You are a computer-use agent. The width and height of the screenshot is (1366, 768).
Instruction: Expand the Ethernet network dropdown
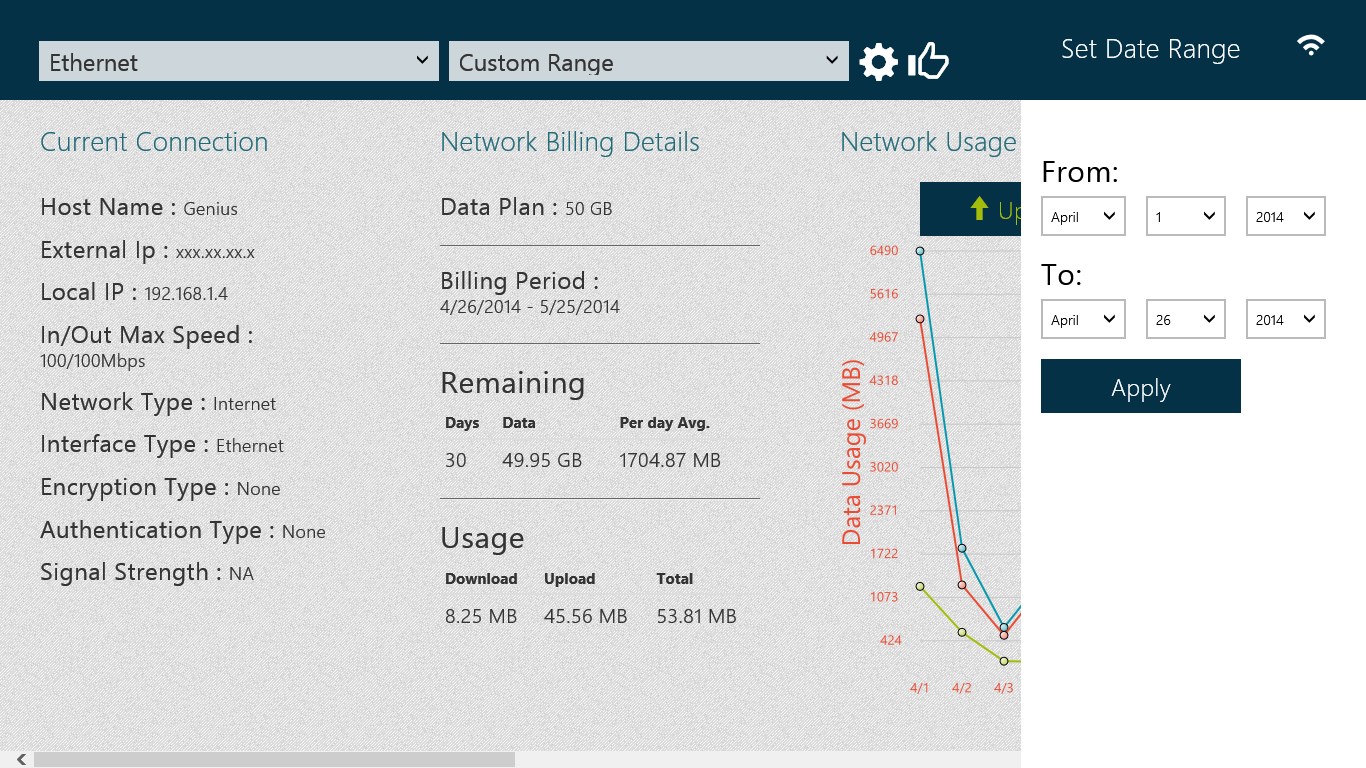(238, 62)
